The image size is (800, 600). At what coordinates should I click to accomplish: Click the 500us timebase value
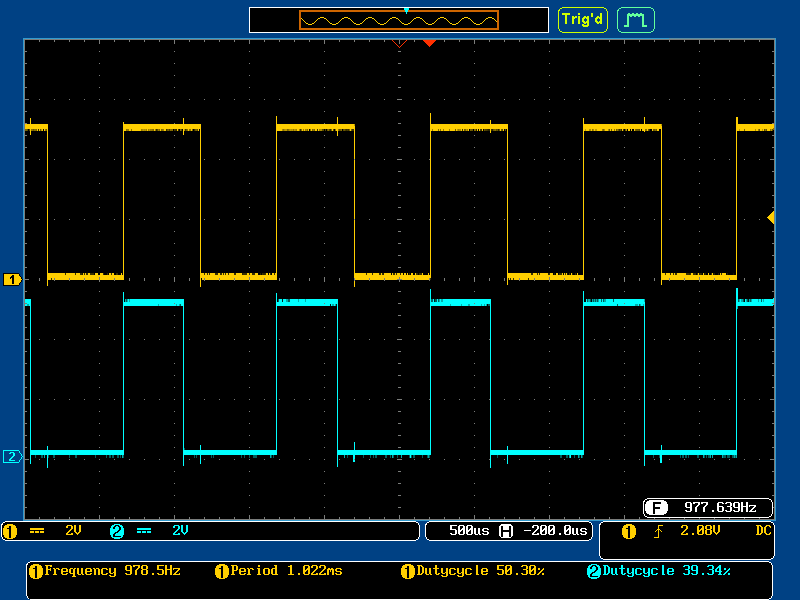(469, 531)
